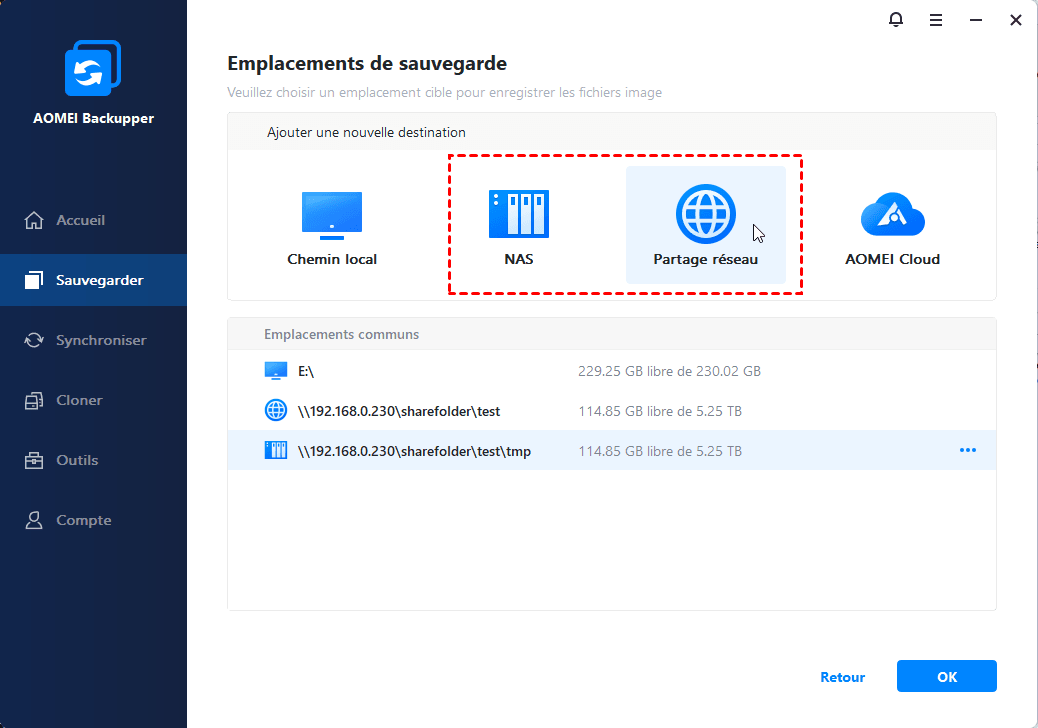Image resolution: width=1038 pixels, height=728 pixels.
Task: Go to Accueil in sidebar
Action: pyautogui.click(x=93, y=220)
